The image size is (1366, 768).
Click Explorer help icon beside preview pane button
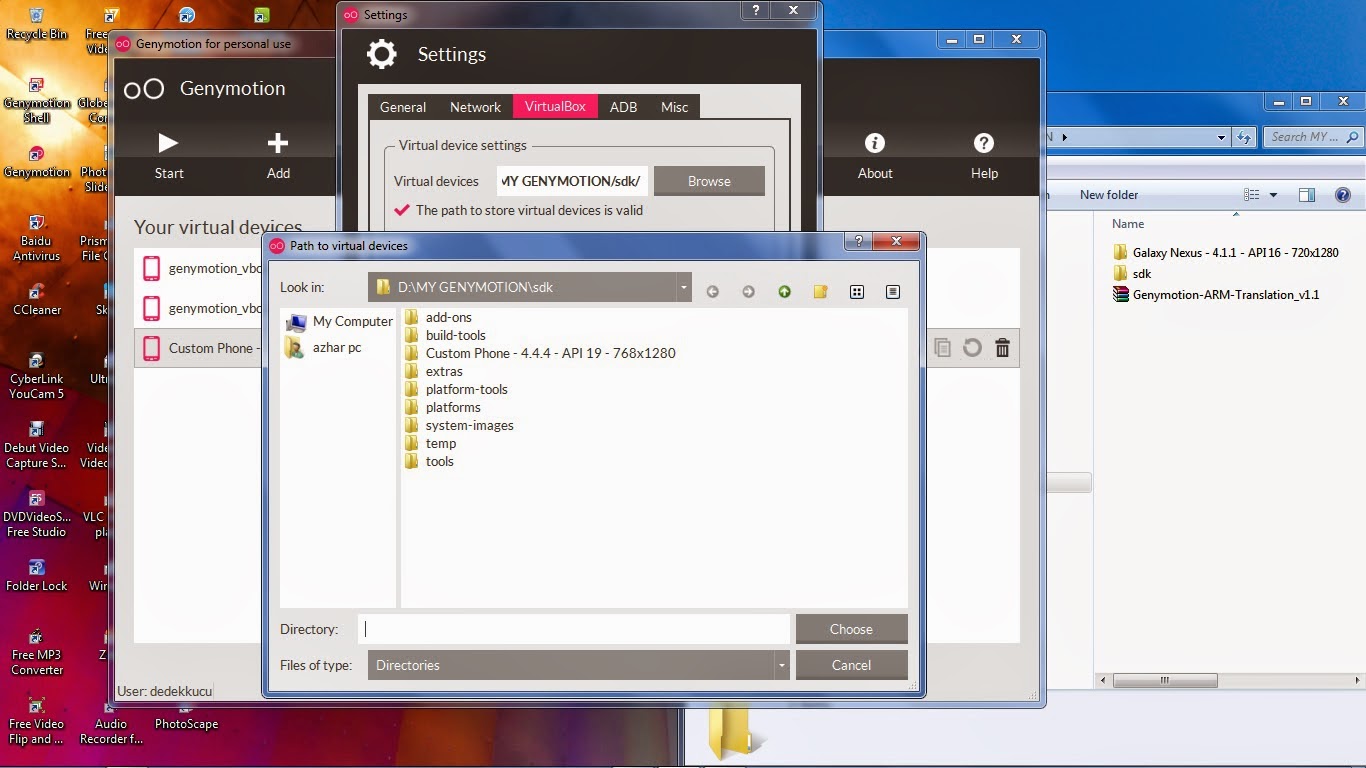tap(1343, 195)
